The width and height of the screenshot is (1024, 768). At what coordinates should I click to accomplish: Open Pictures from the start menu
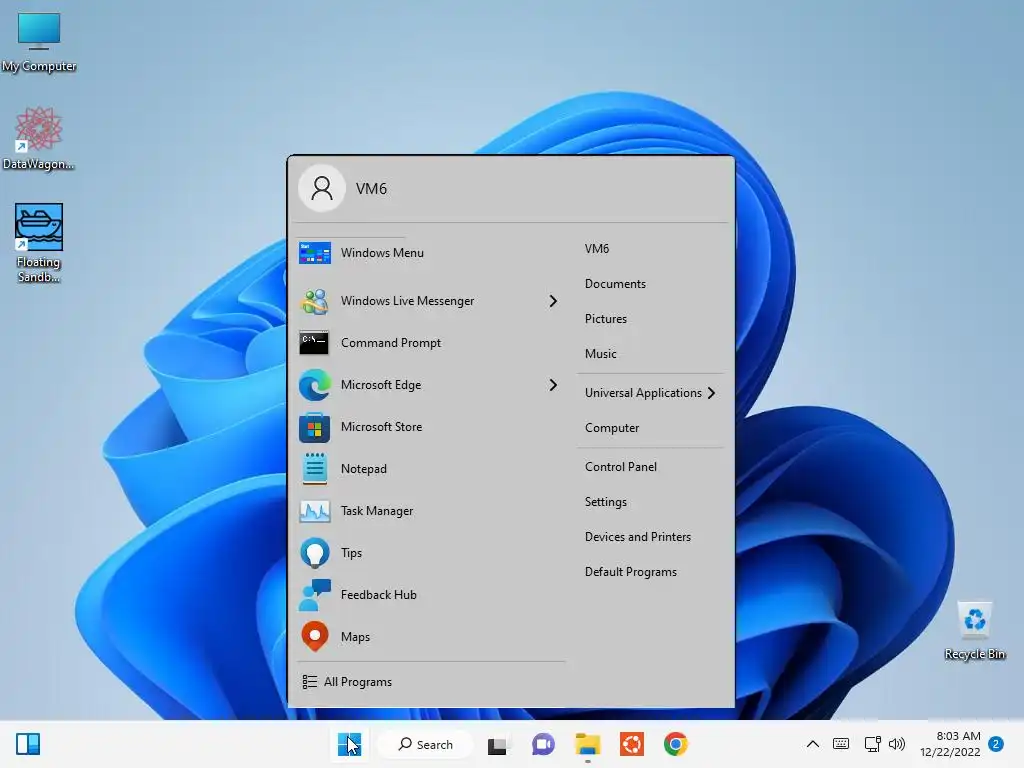[x=605, y=319]
